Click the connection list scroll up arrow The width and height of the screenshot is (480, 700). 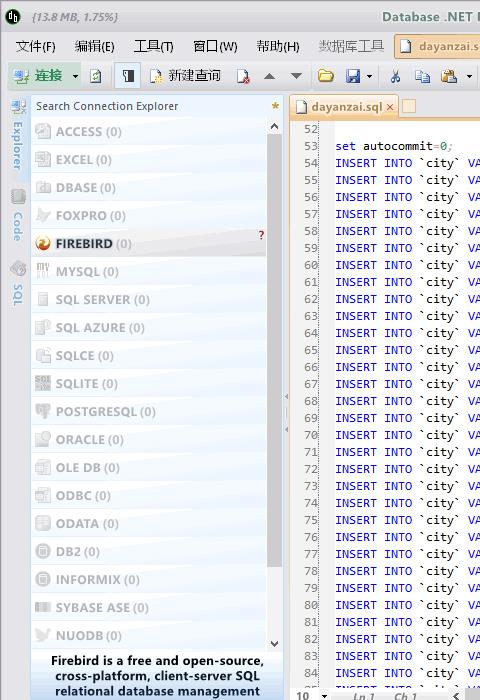pos(275,127)
